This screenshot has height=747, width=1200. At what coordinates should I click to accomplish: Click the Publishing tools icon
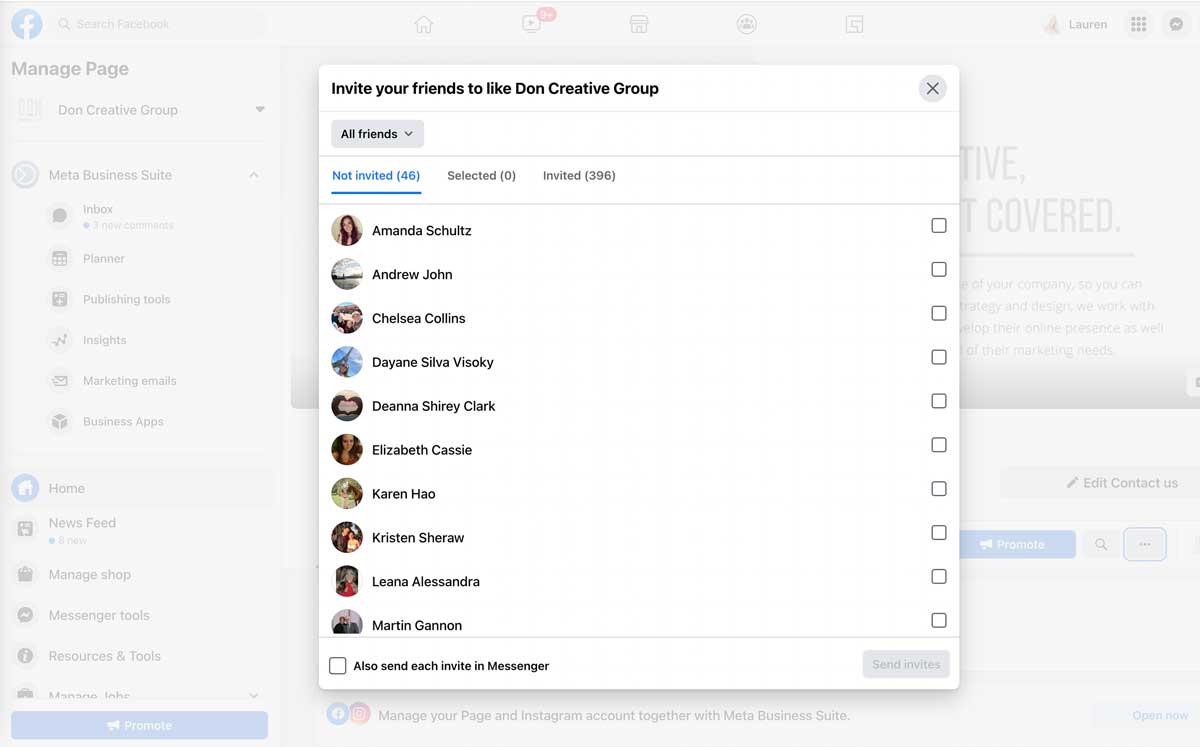(x=60, y=299)
